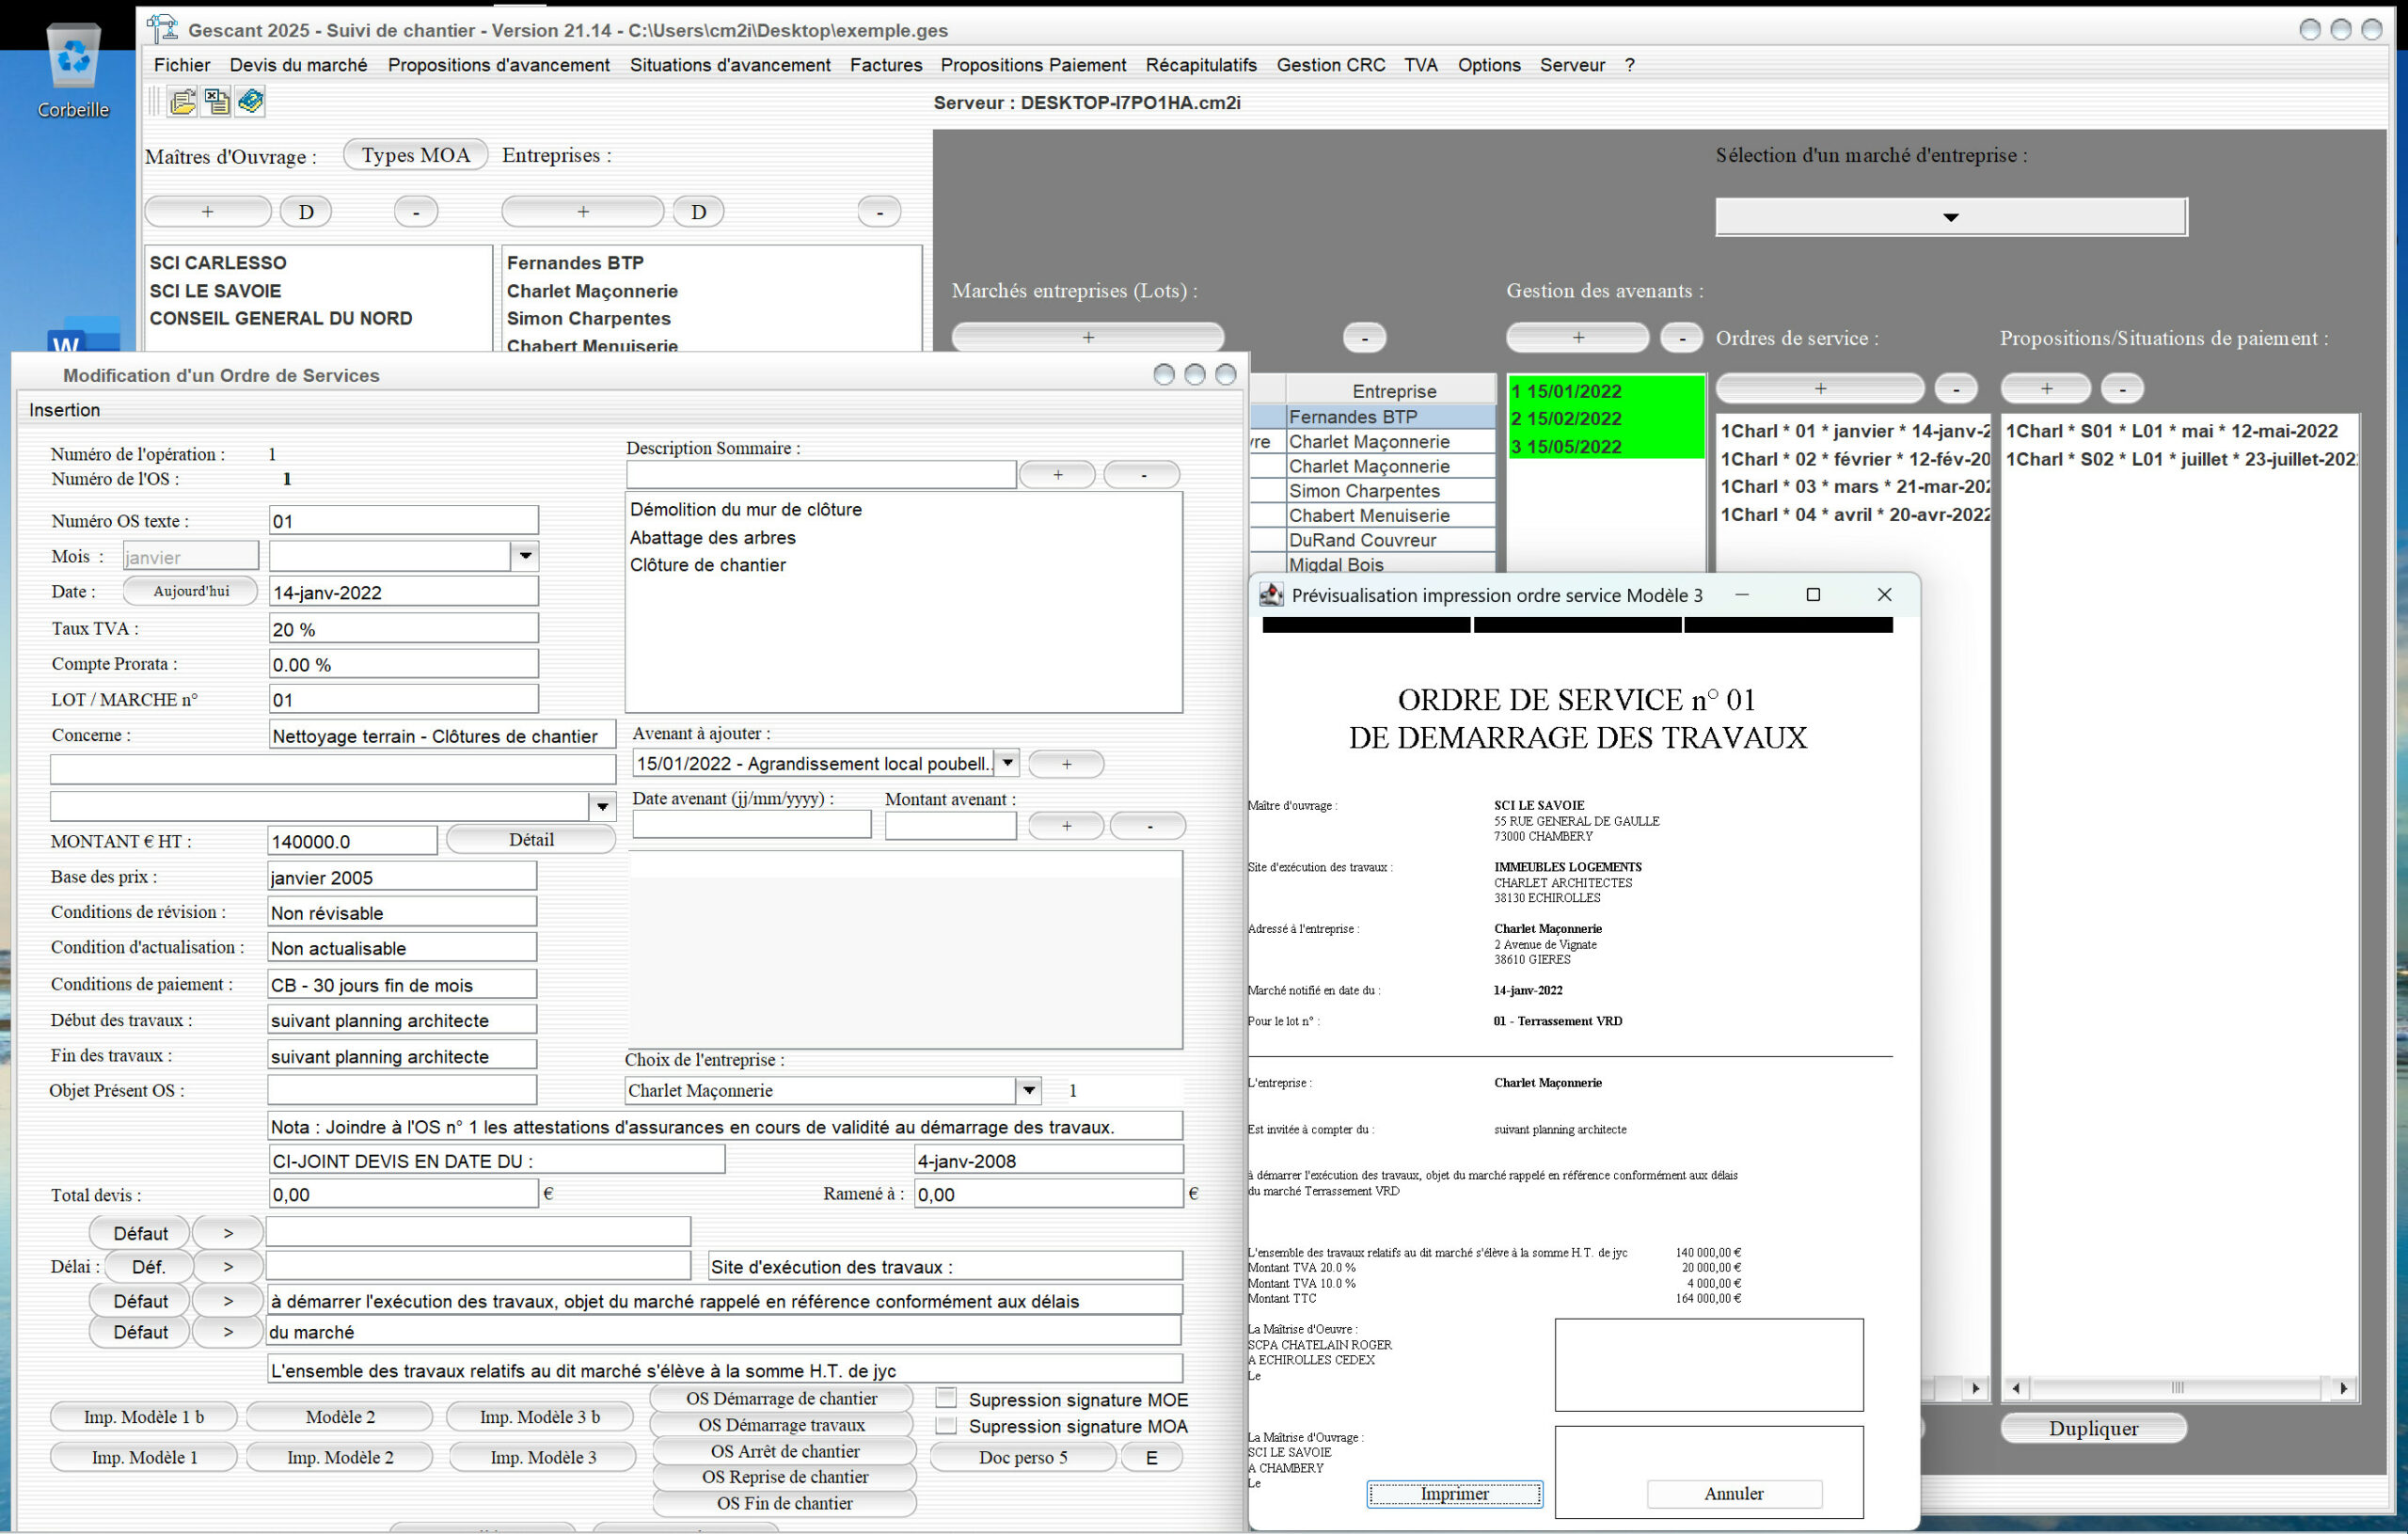Image resolution: width=2408 pixels, height=1534 pixels.
Task: Click the print preview window icon
Action: [1271, 595]
